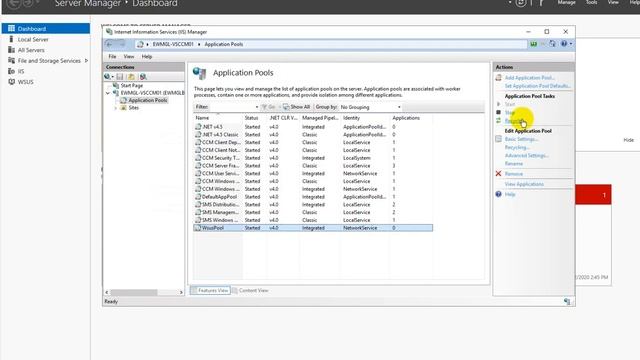
Task: Select Local Server in Server Manager sidebar
Action: (x=33, y=40)
